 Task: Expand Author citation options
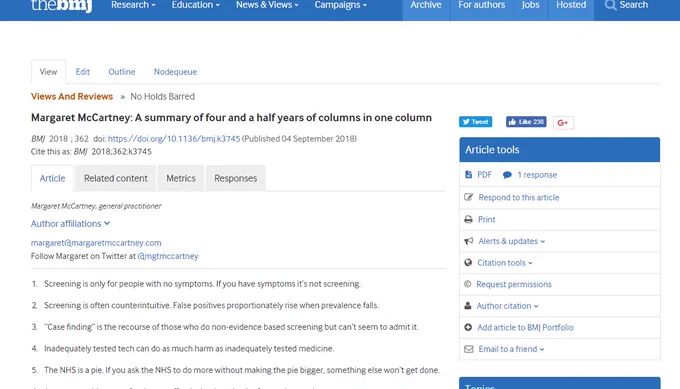point(507,306)
